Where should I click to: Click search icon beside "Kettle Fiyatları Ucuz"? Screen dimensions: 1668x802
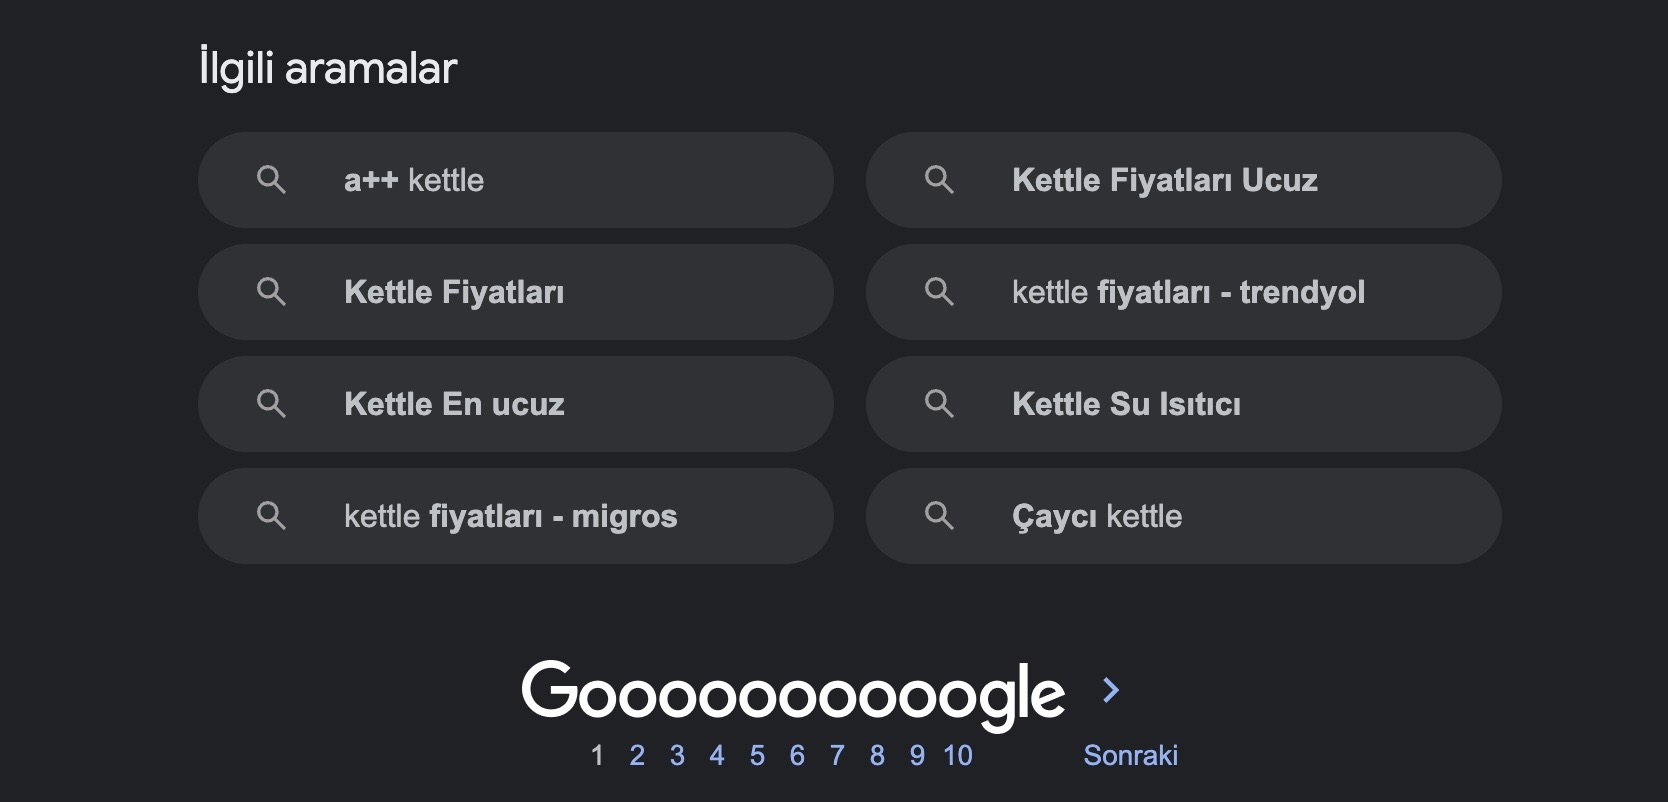[939, 180]
